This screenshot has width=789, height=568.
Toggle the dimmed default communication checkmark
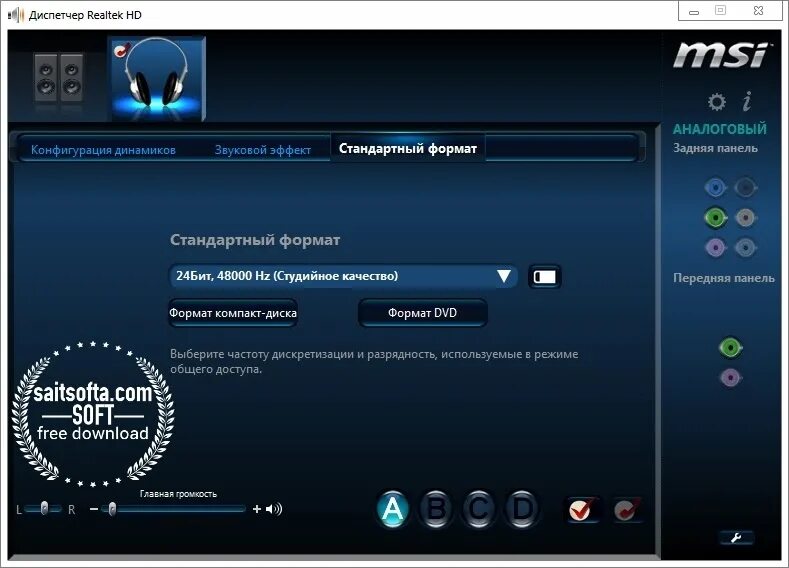627,510
